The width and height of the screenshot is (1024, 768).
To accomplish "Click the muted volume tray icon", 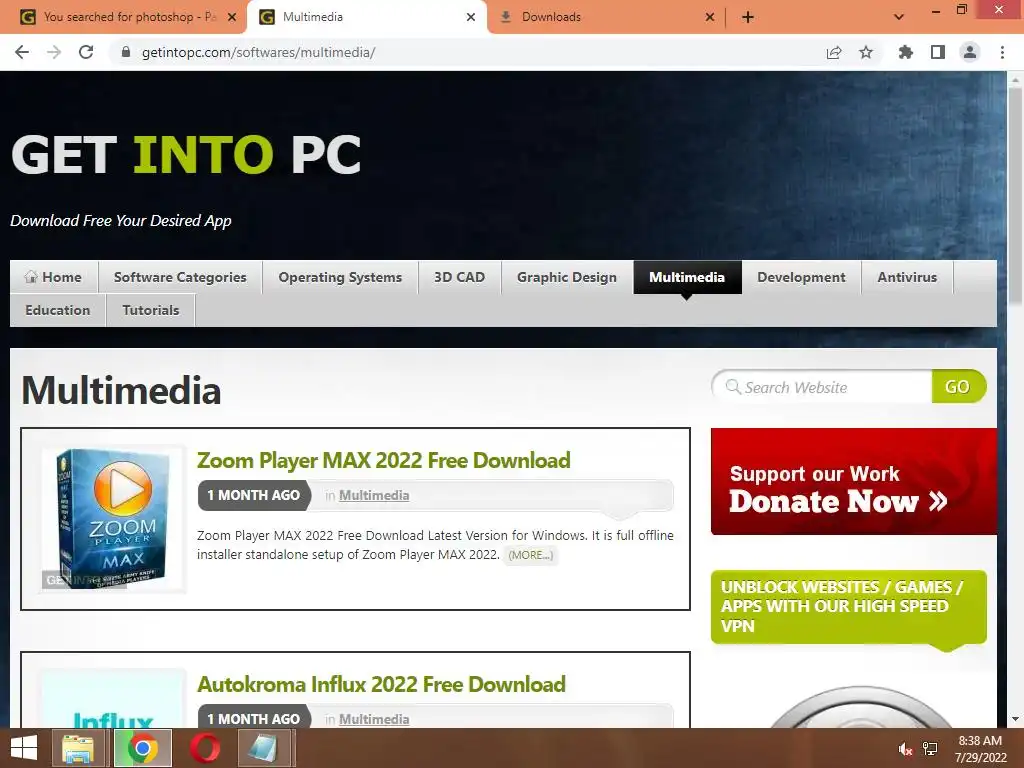I will [905, 749].
